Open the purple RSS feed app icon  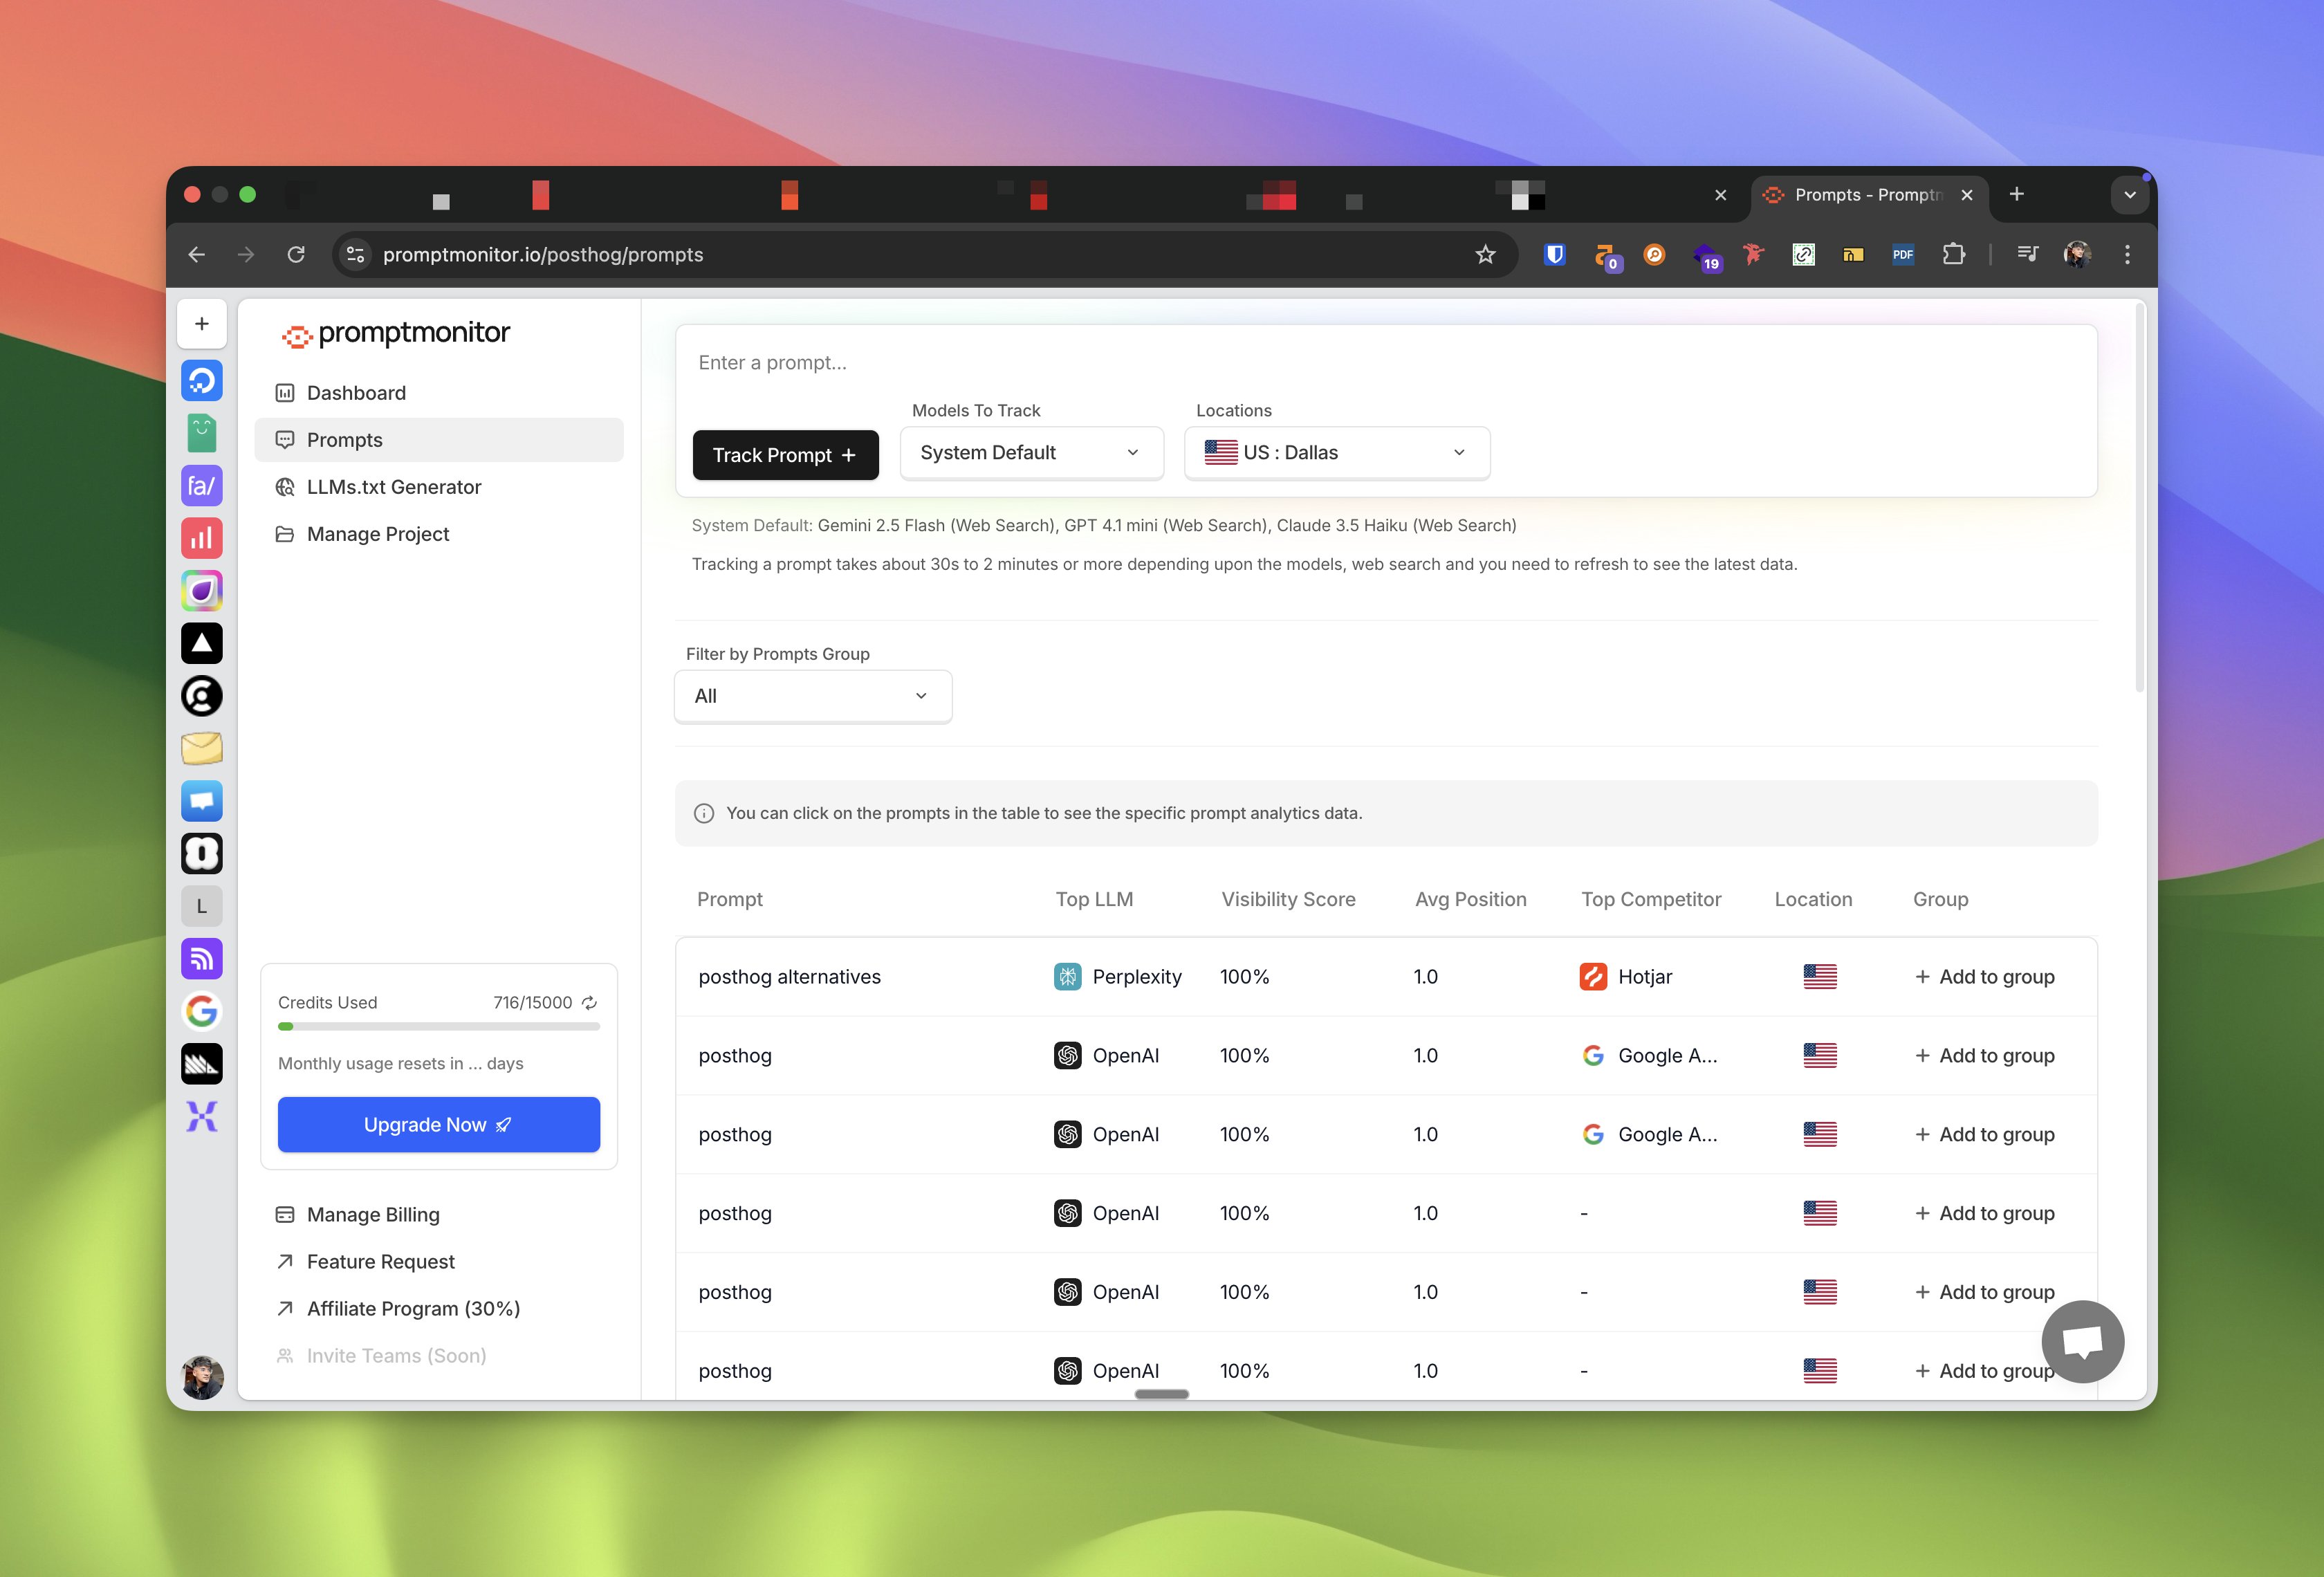point(202,958)
